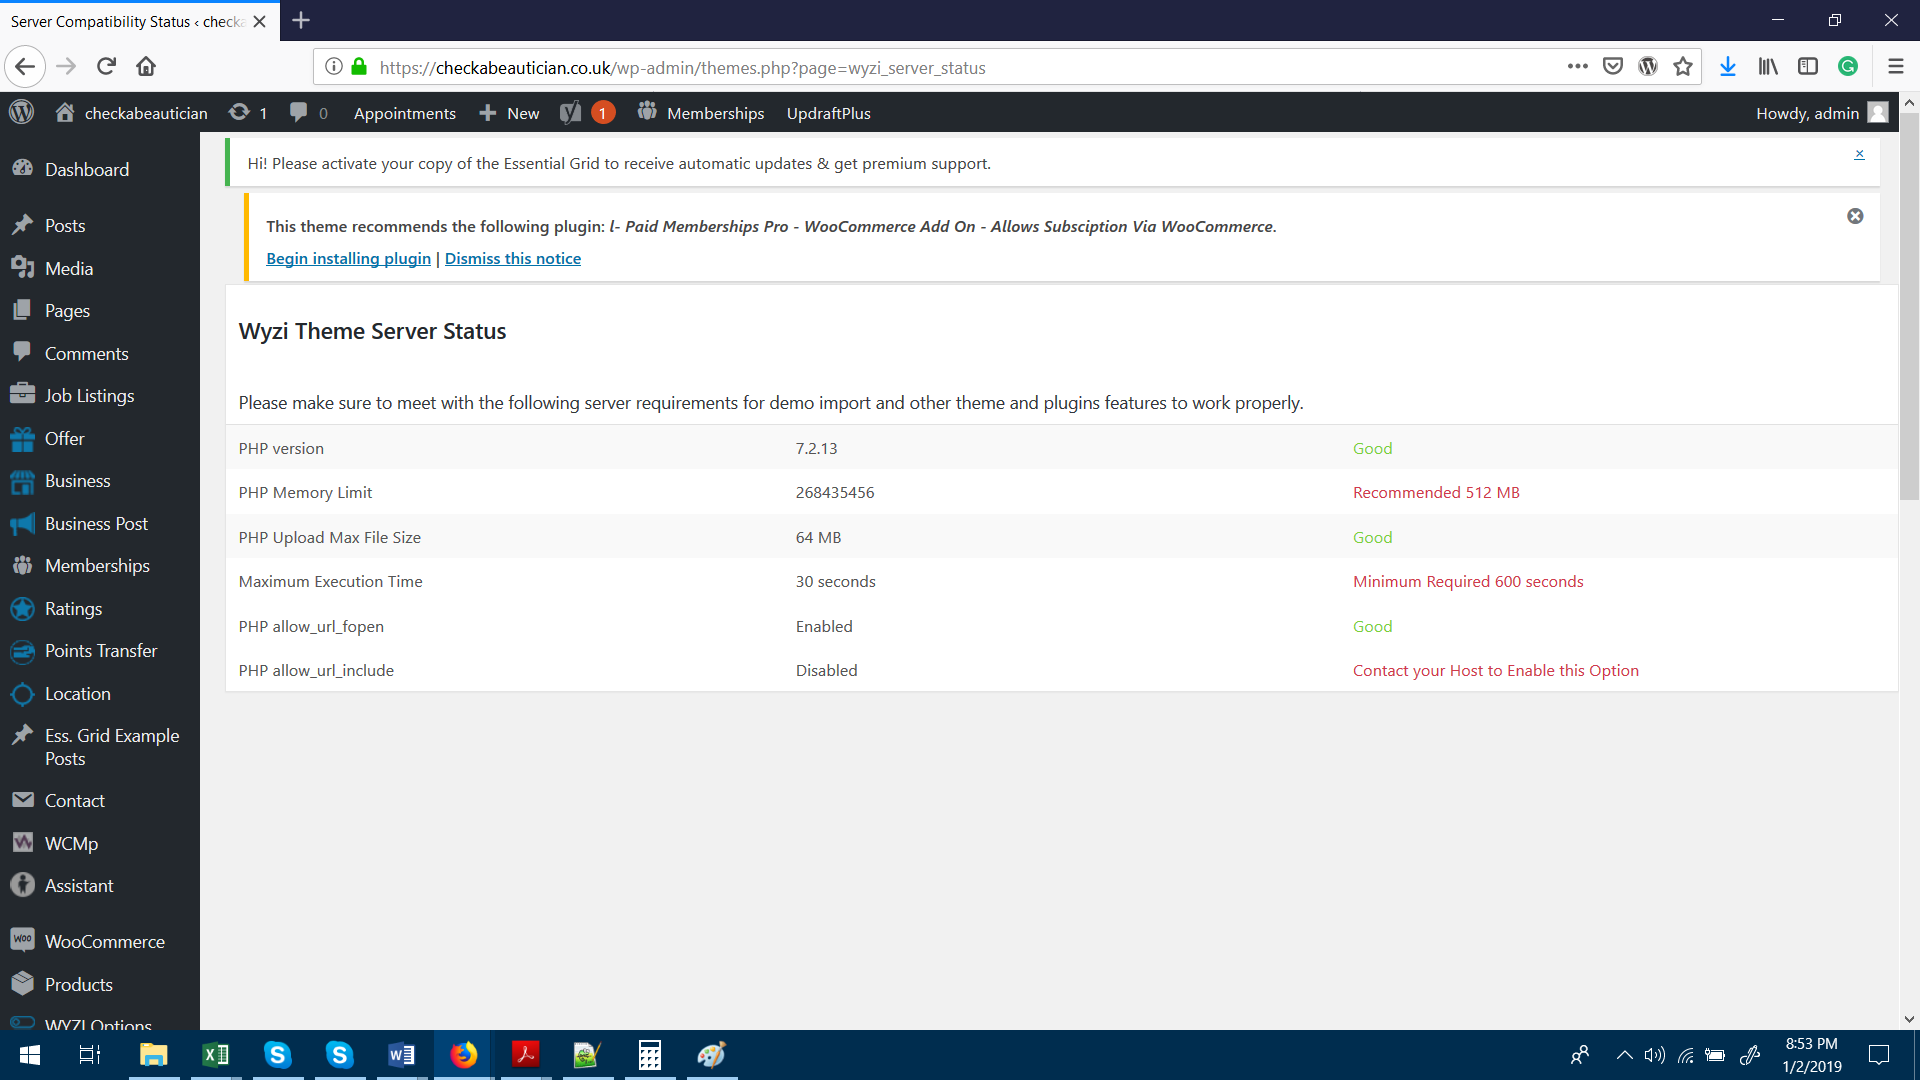Screen dimensions: 1920x1080
Task: Select the Server Compatibility Status browser tab
Action: pyautogui.click(x=130, y=20)
